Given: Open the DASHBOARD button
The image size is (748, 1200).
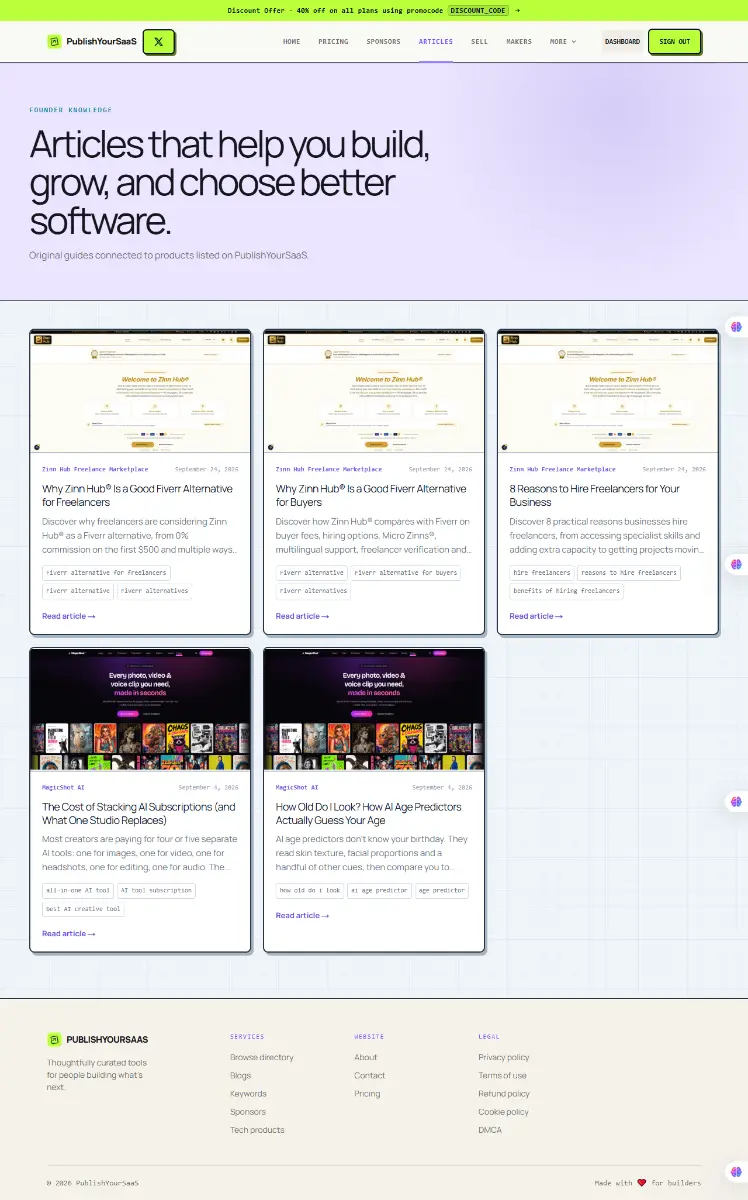Looking at the screenshot, I should (x=622, y=42).
